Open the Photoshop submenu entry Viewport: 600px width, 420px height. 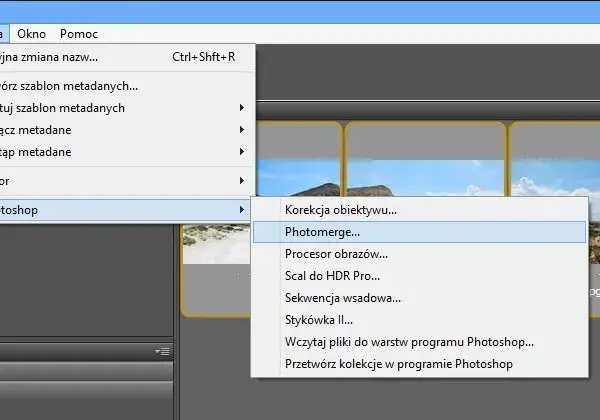pos(126,210)
